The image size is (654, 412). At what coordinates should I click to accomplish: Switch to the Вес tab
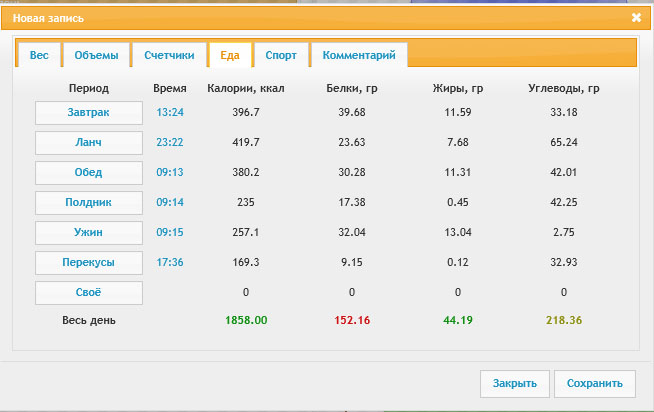[x=37, y=56]
